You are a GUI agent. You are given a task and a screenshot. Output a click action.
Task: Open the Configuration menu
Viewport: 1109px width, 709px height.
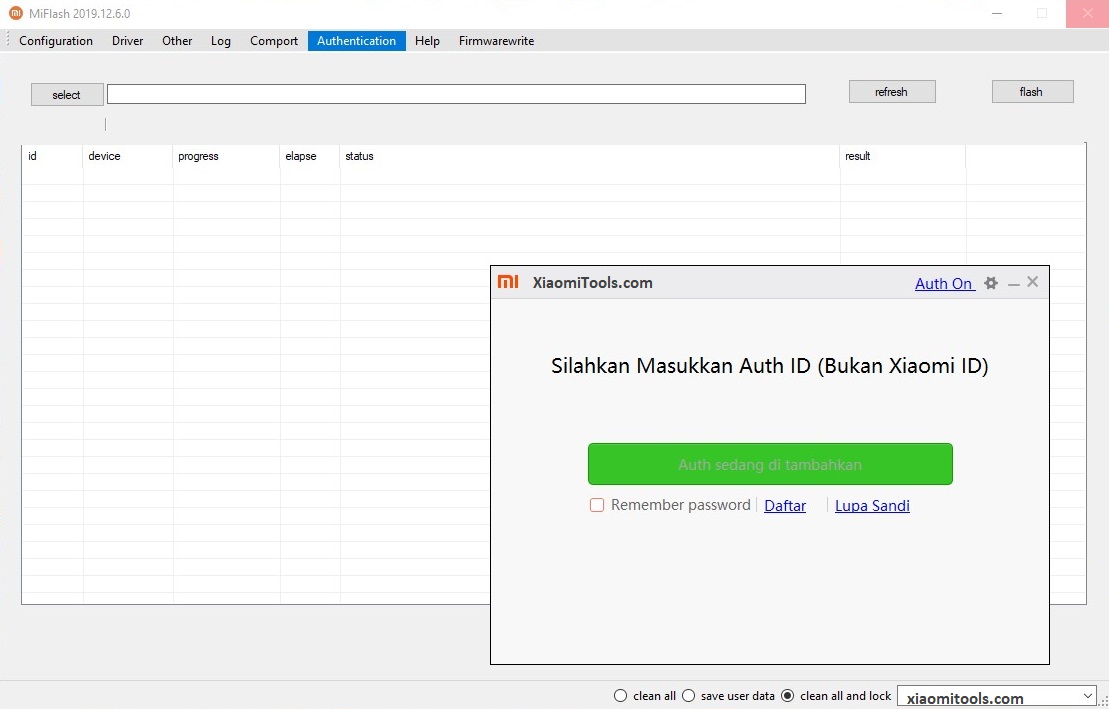click(x=56, y=41)
